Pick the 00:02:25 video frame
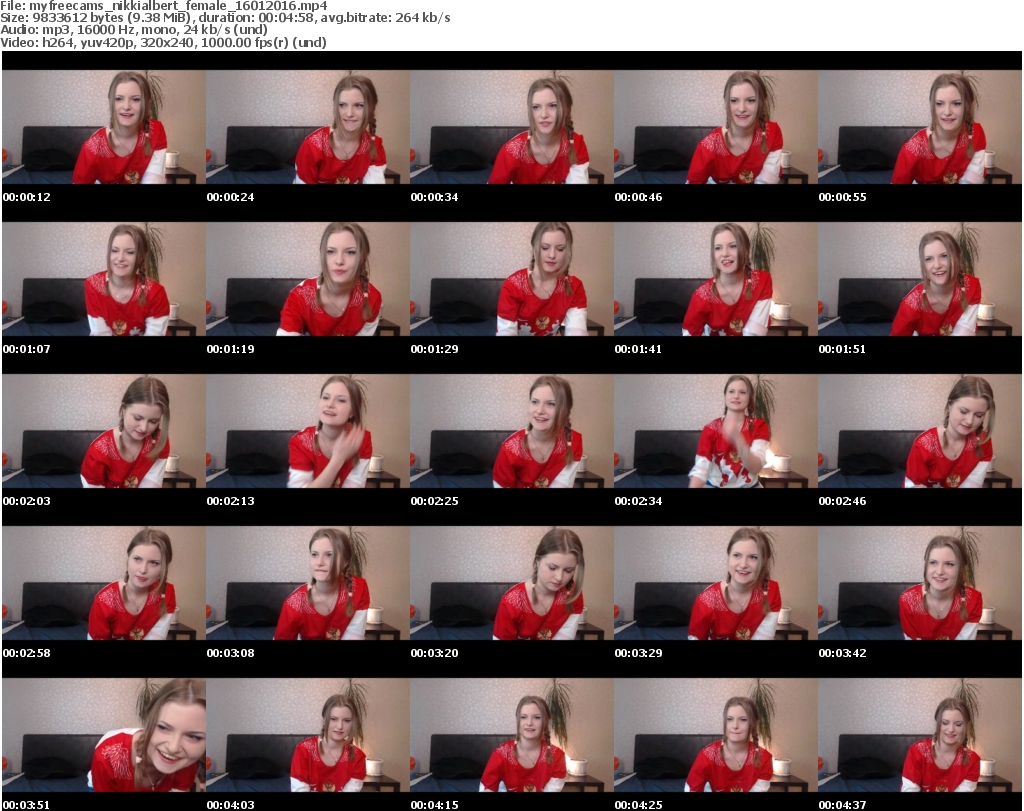 click(x=512, y=431)
